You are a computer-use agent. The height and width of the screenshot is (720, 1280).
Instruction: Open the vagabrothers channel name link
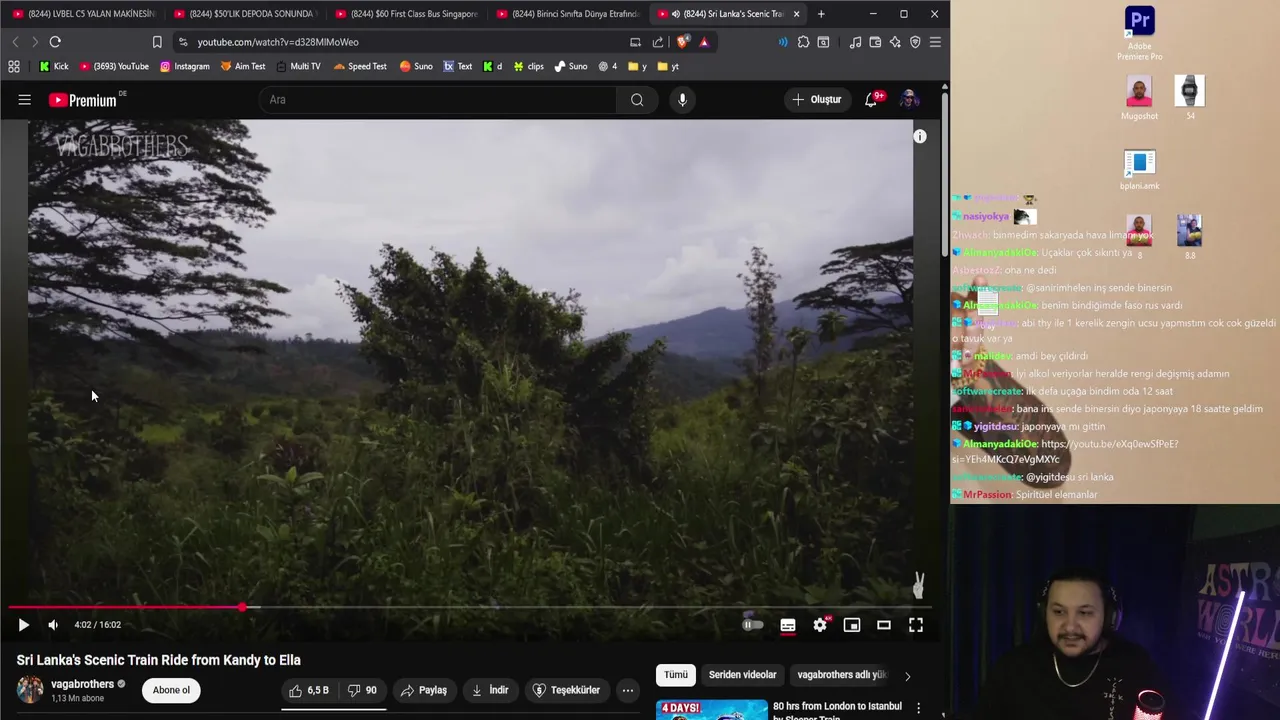pyautogui.click(x=82, y=684)
